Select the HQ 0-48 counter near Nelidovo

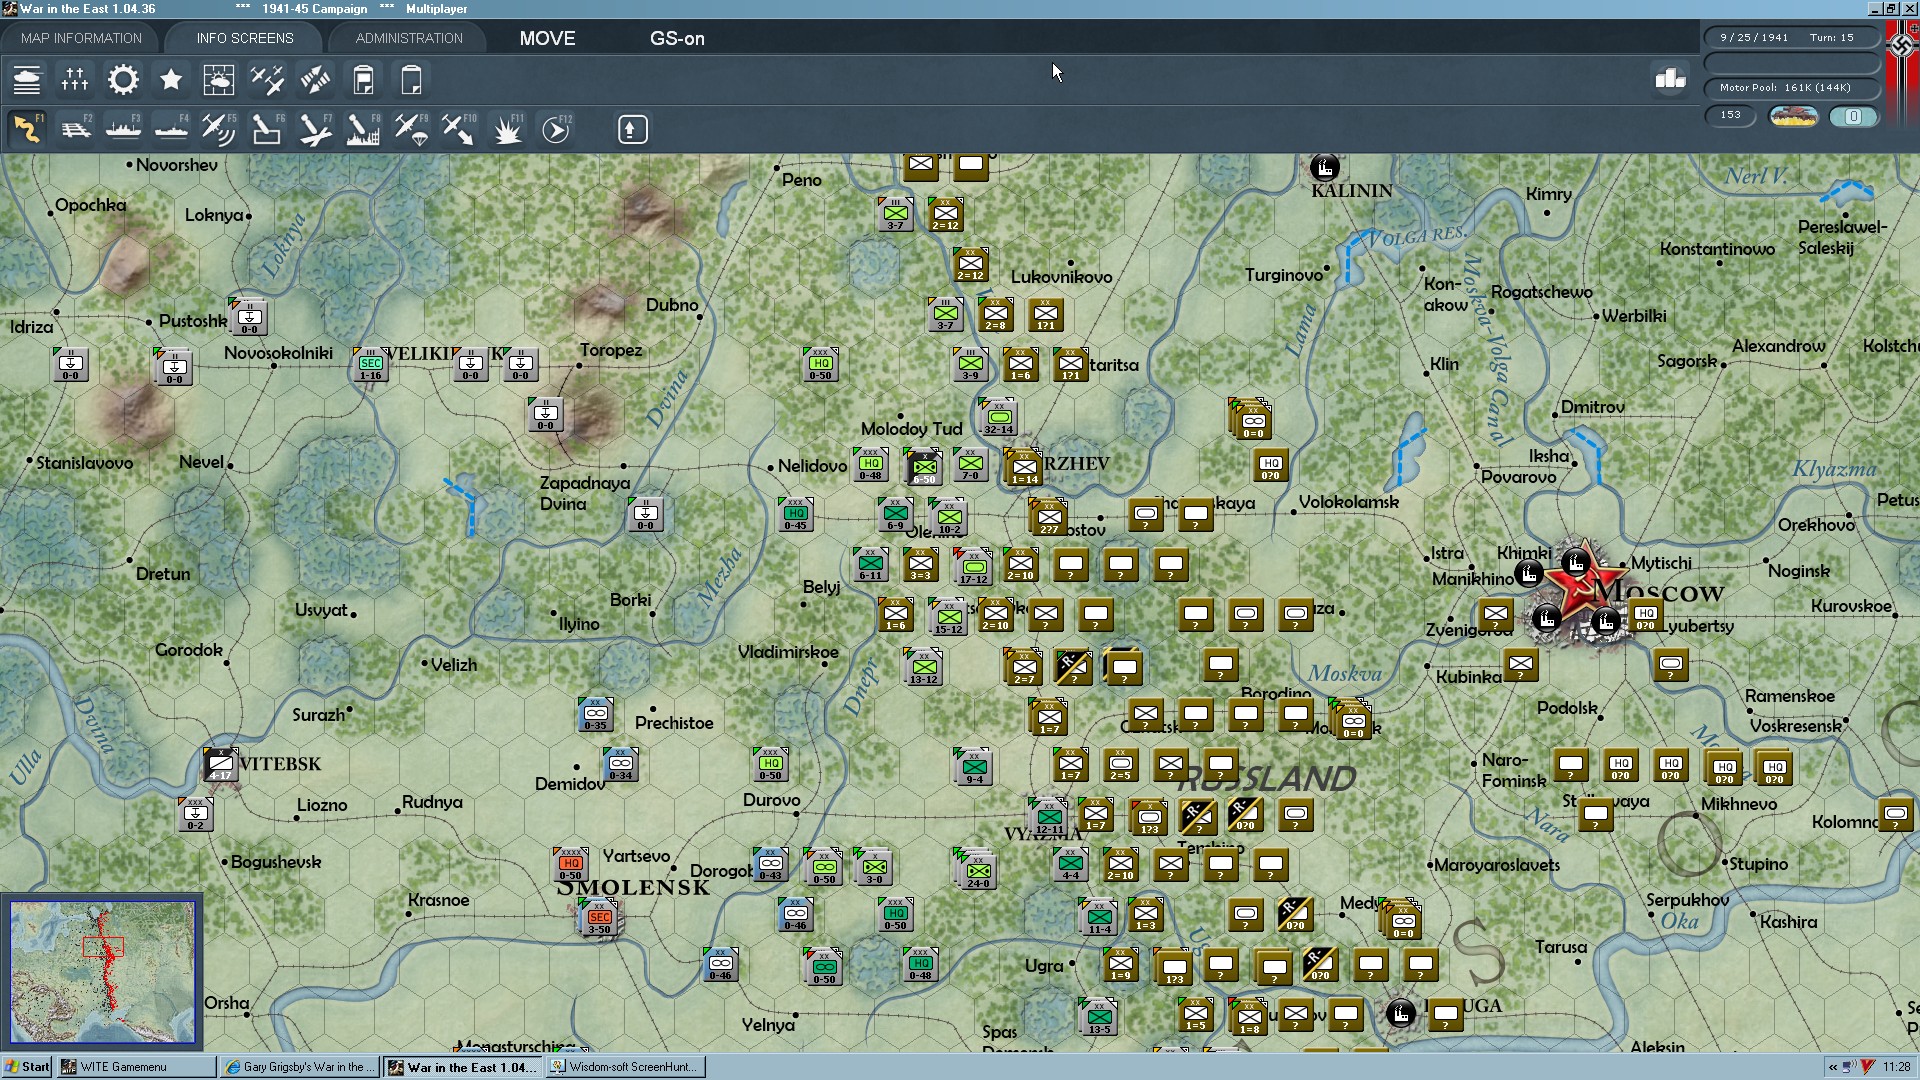tap(870, 465)
